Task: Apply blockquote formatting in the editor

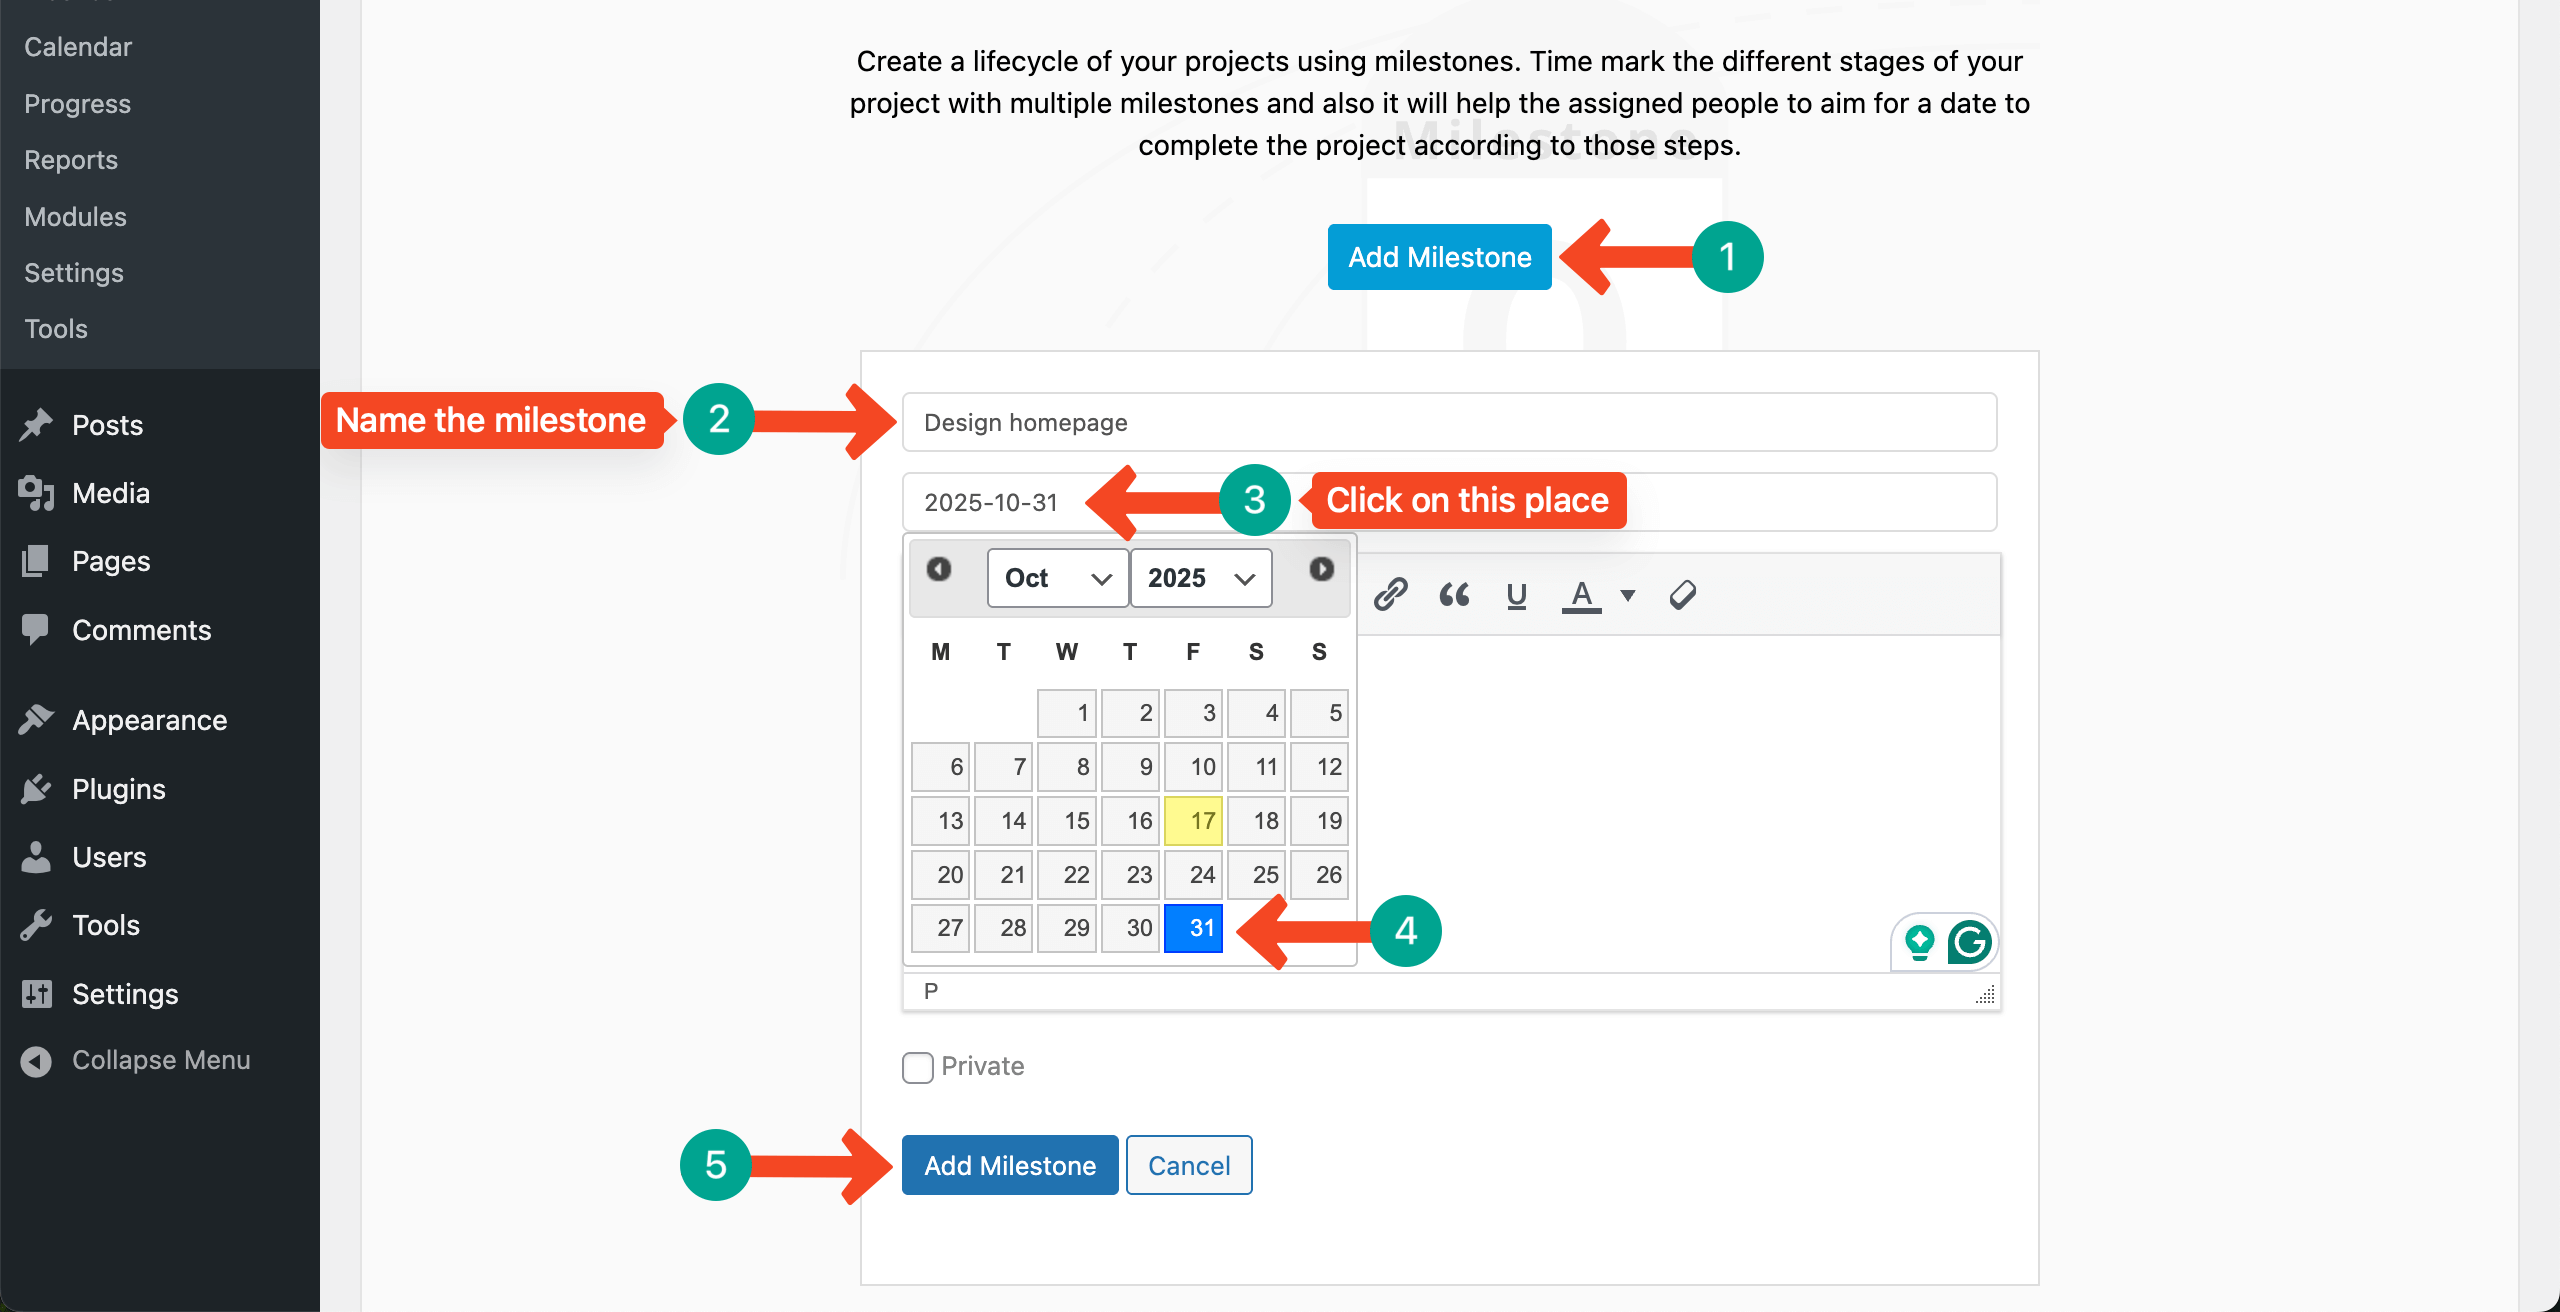Action: [x=1454, y=595]
